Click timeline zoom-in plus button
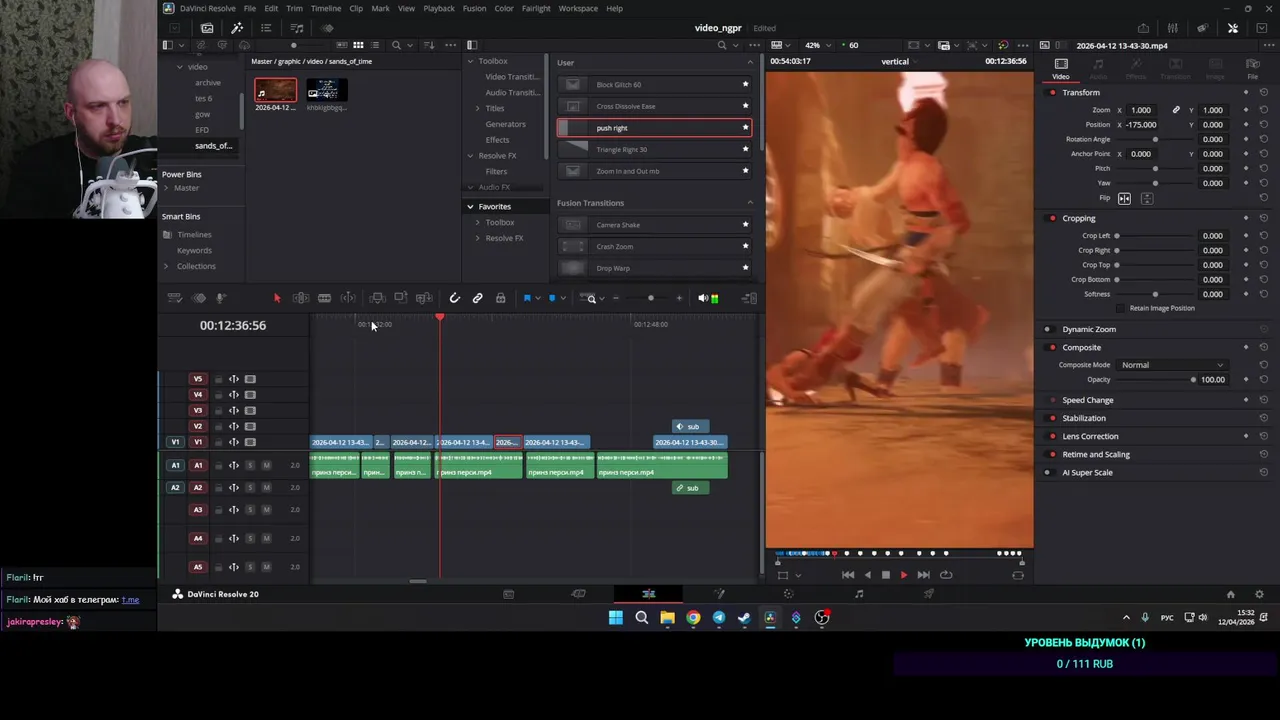Viewport: 1280px width, 720px height. (679, 298)
